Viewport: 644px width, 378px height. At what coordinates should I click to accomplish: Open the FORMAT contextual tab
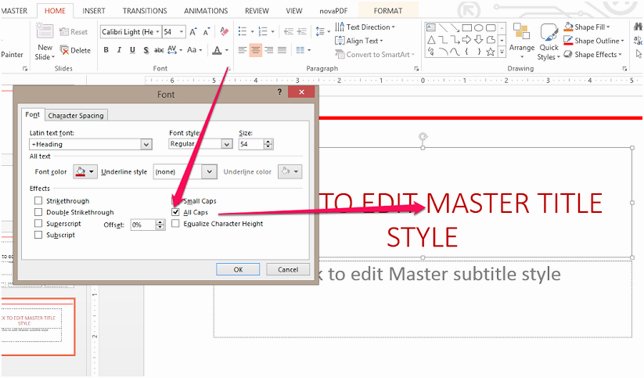388,11
